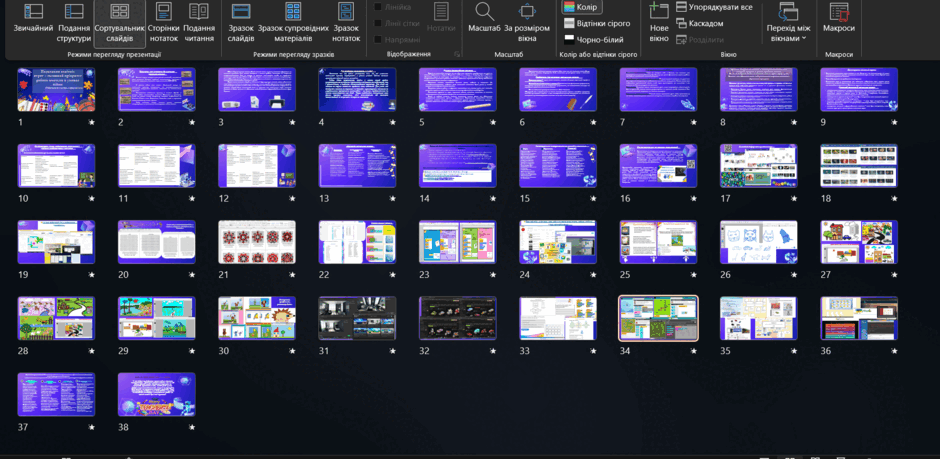940x459 pixels.
Task: Select slide 30 thumbnail
Action: (x=257, y=319)
